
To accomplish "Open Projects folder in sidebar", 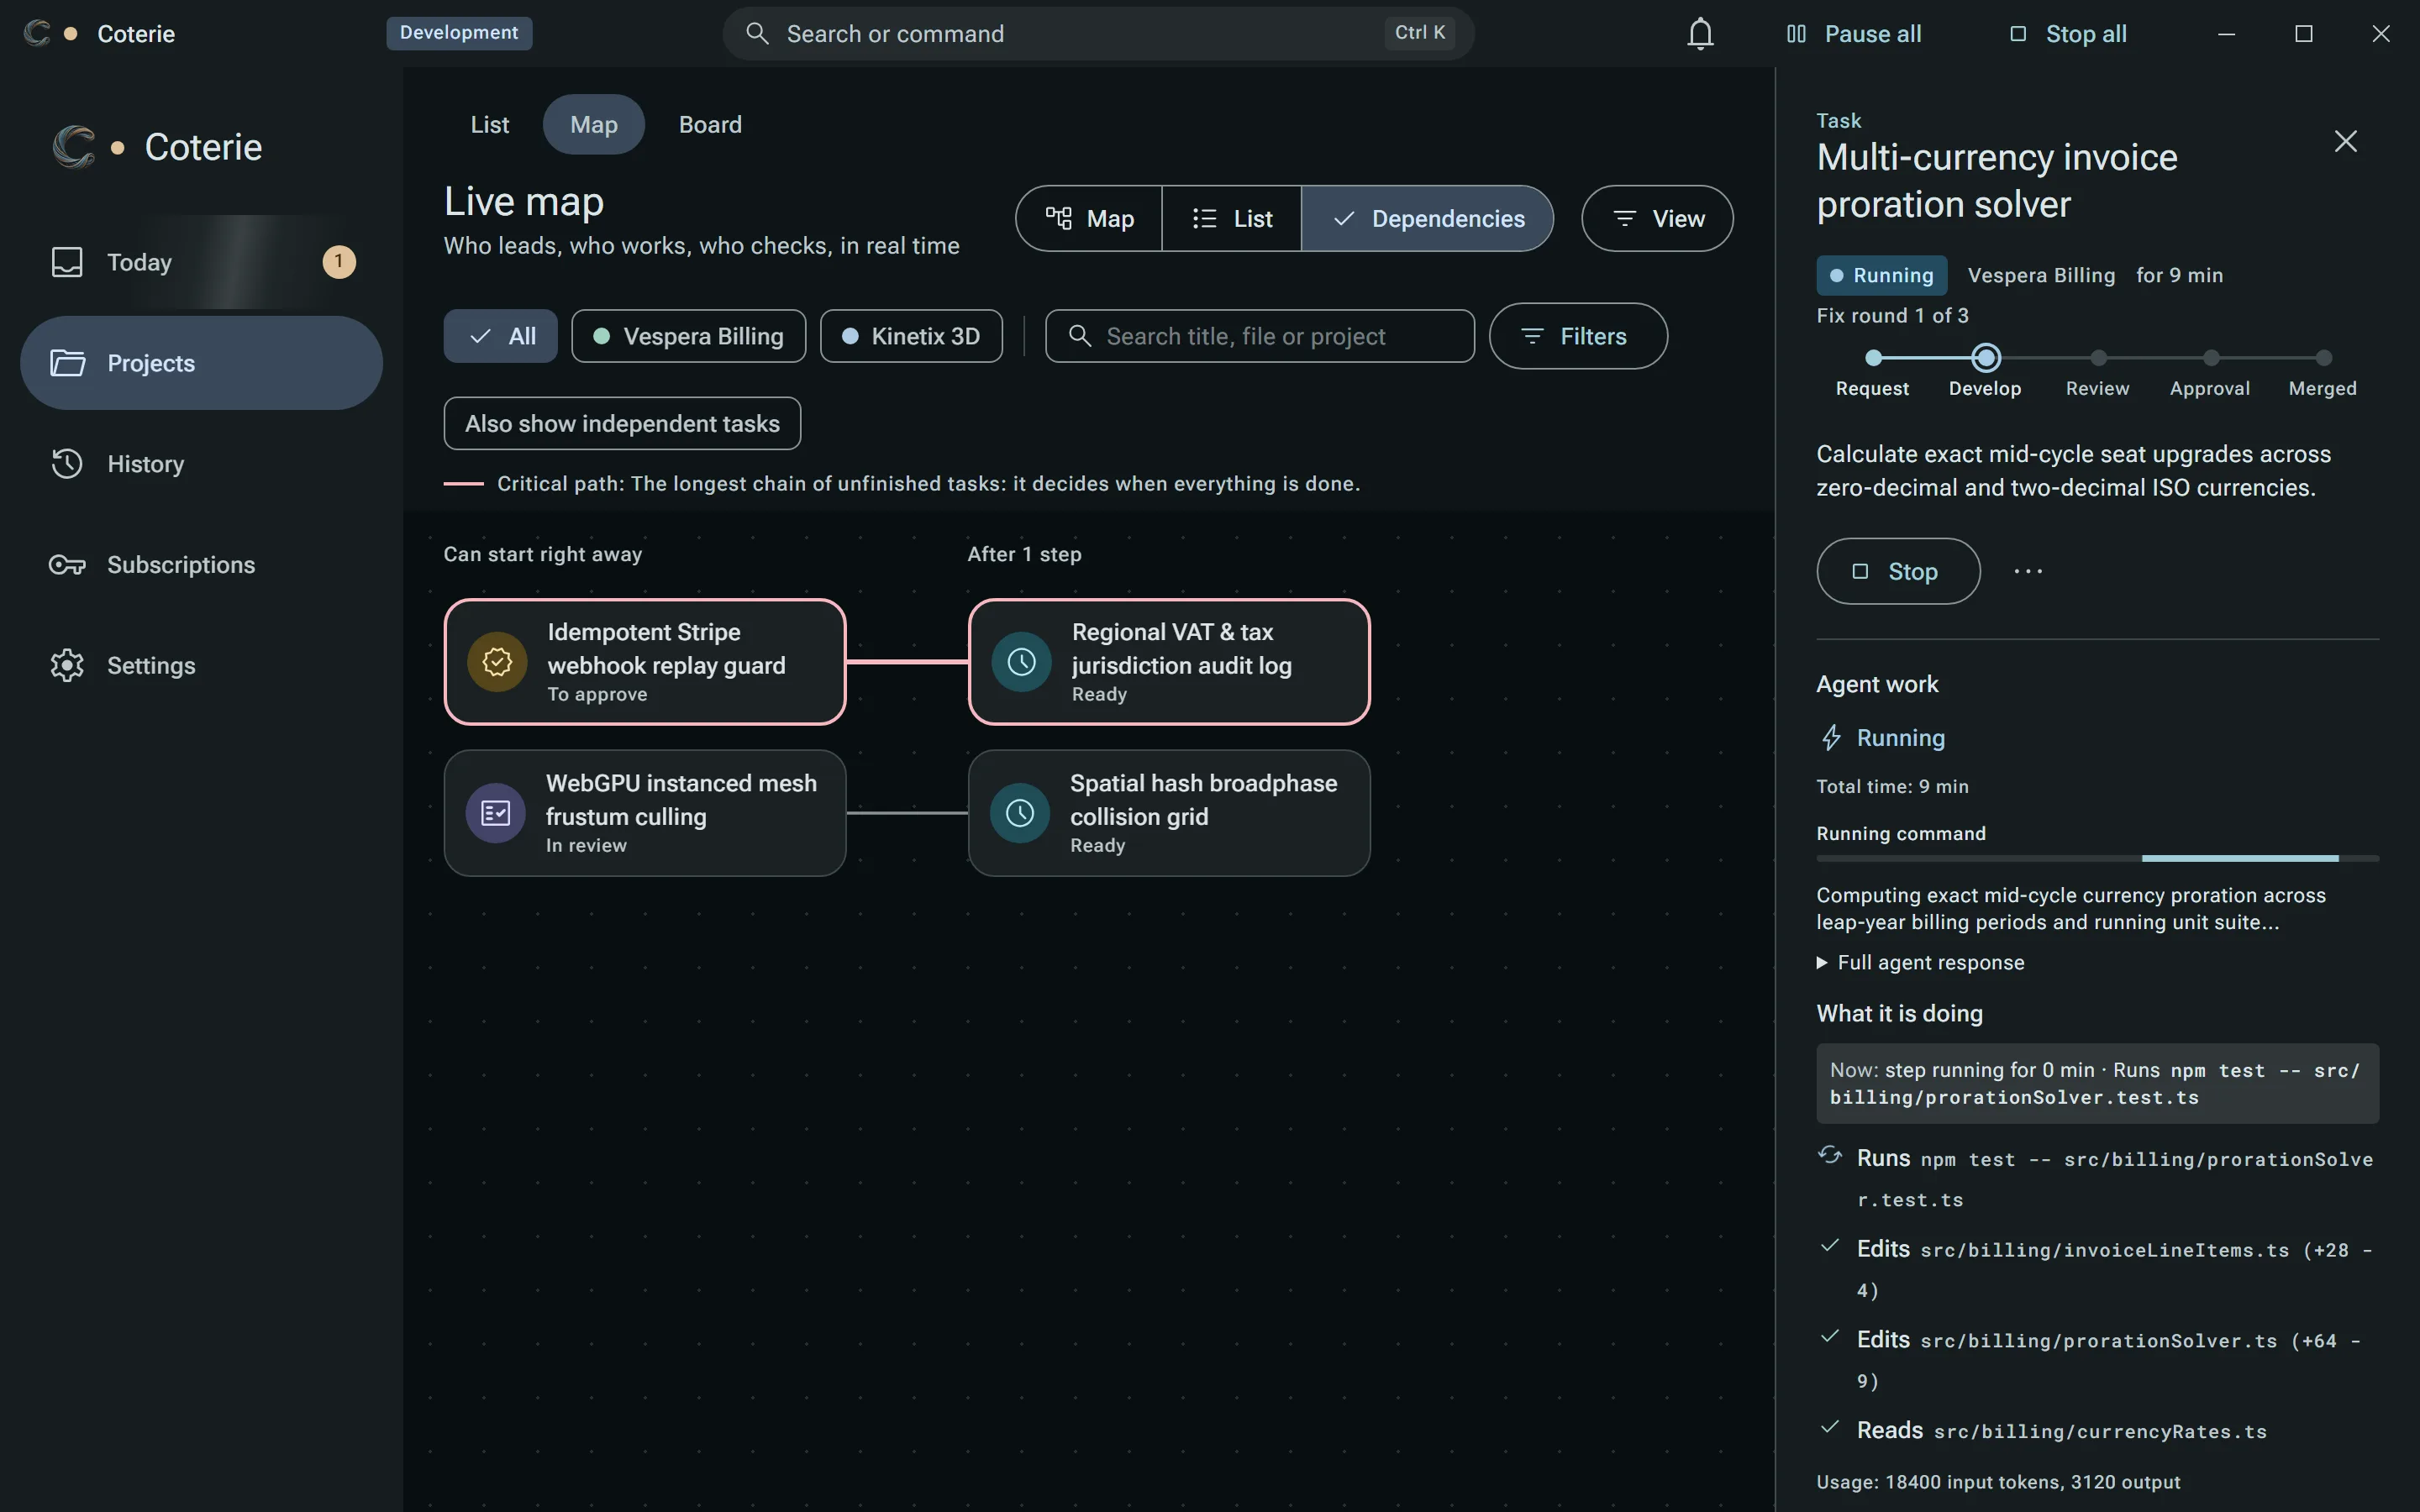I will 201,363.
